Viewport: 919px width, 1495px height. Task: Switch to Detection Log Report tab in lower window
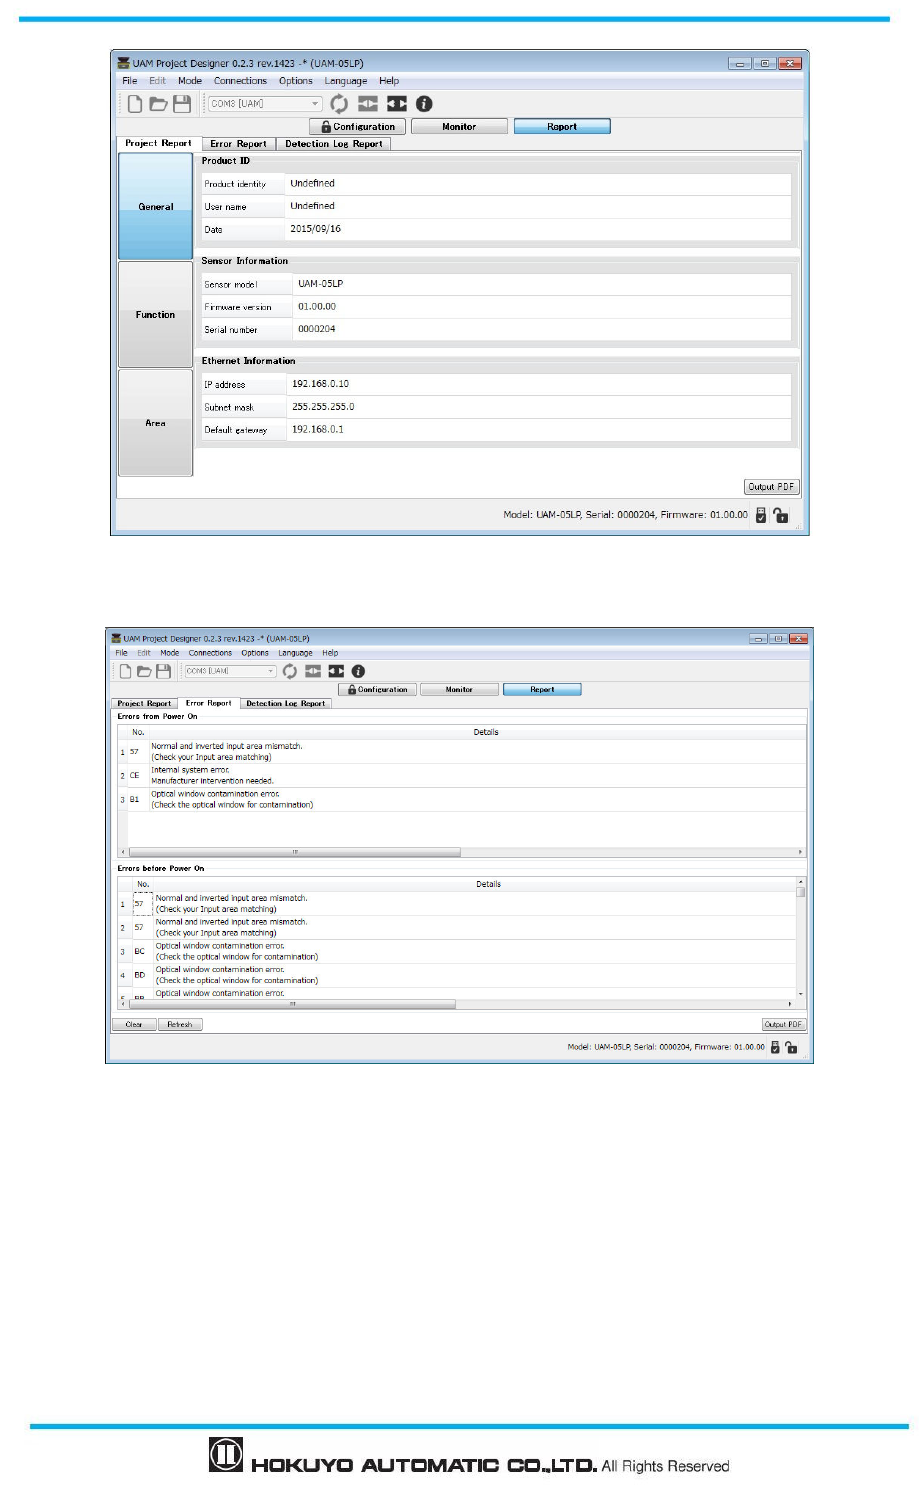point(286,704)
